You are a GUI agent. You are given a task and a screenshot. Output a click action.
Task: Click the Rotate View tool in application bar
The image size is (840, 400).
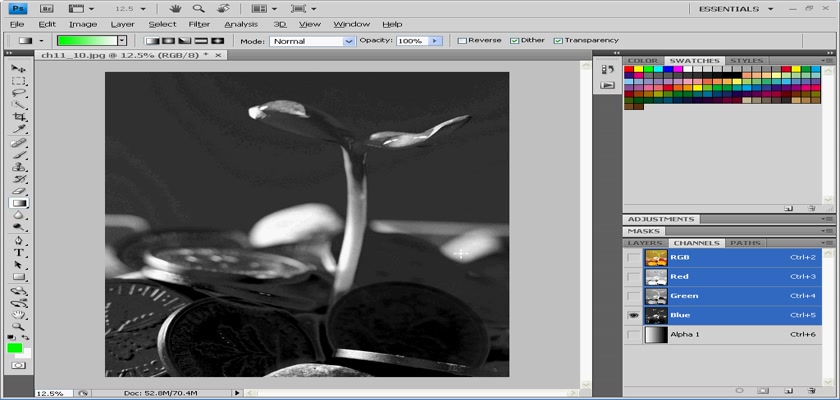[x=224, y=9]
